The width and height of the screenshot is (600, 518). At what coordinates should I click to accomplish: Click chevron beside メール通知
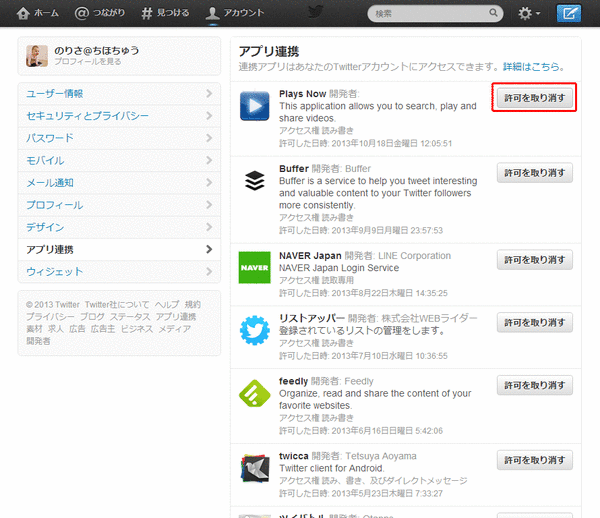tap(209, 182)
